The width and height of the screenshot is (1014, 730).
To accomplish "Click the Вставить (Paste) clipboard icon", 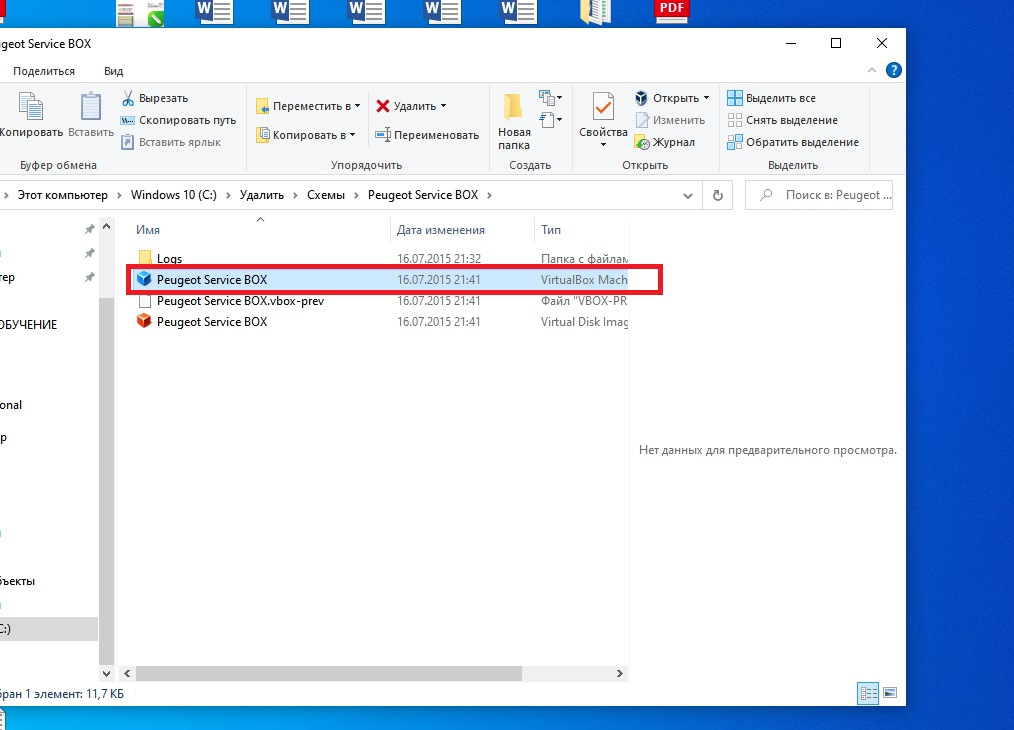I will coord(91,107).
